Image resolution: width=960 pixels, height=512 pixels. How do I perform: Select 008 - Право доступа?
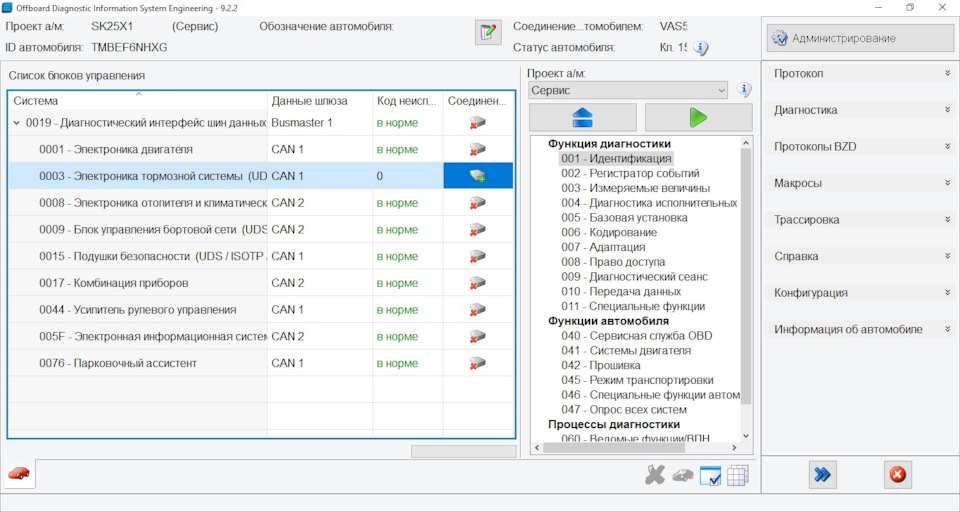(x=613, y=262)
